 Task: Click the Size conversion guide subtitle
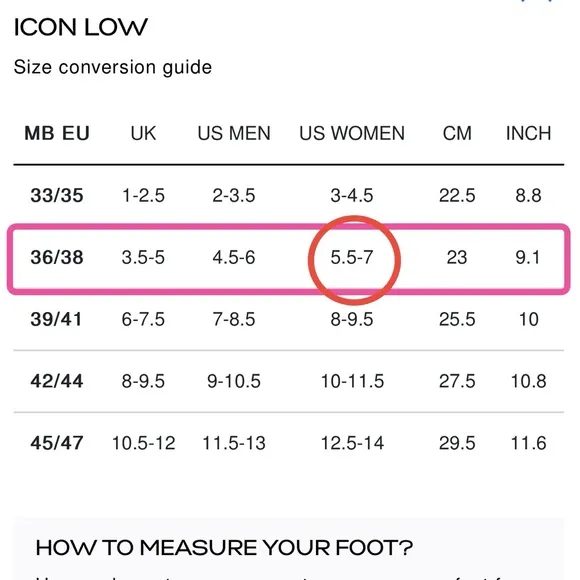pyautogui.click(x=113, y=68)
